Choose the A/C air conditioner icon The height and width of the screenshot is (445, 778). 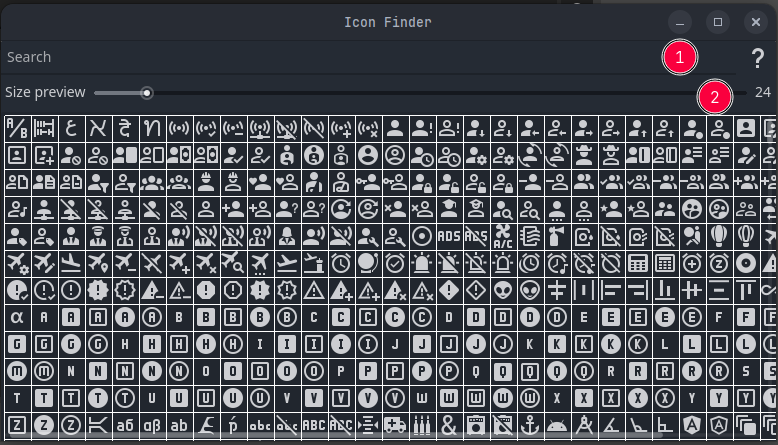coord(503,237)
